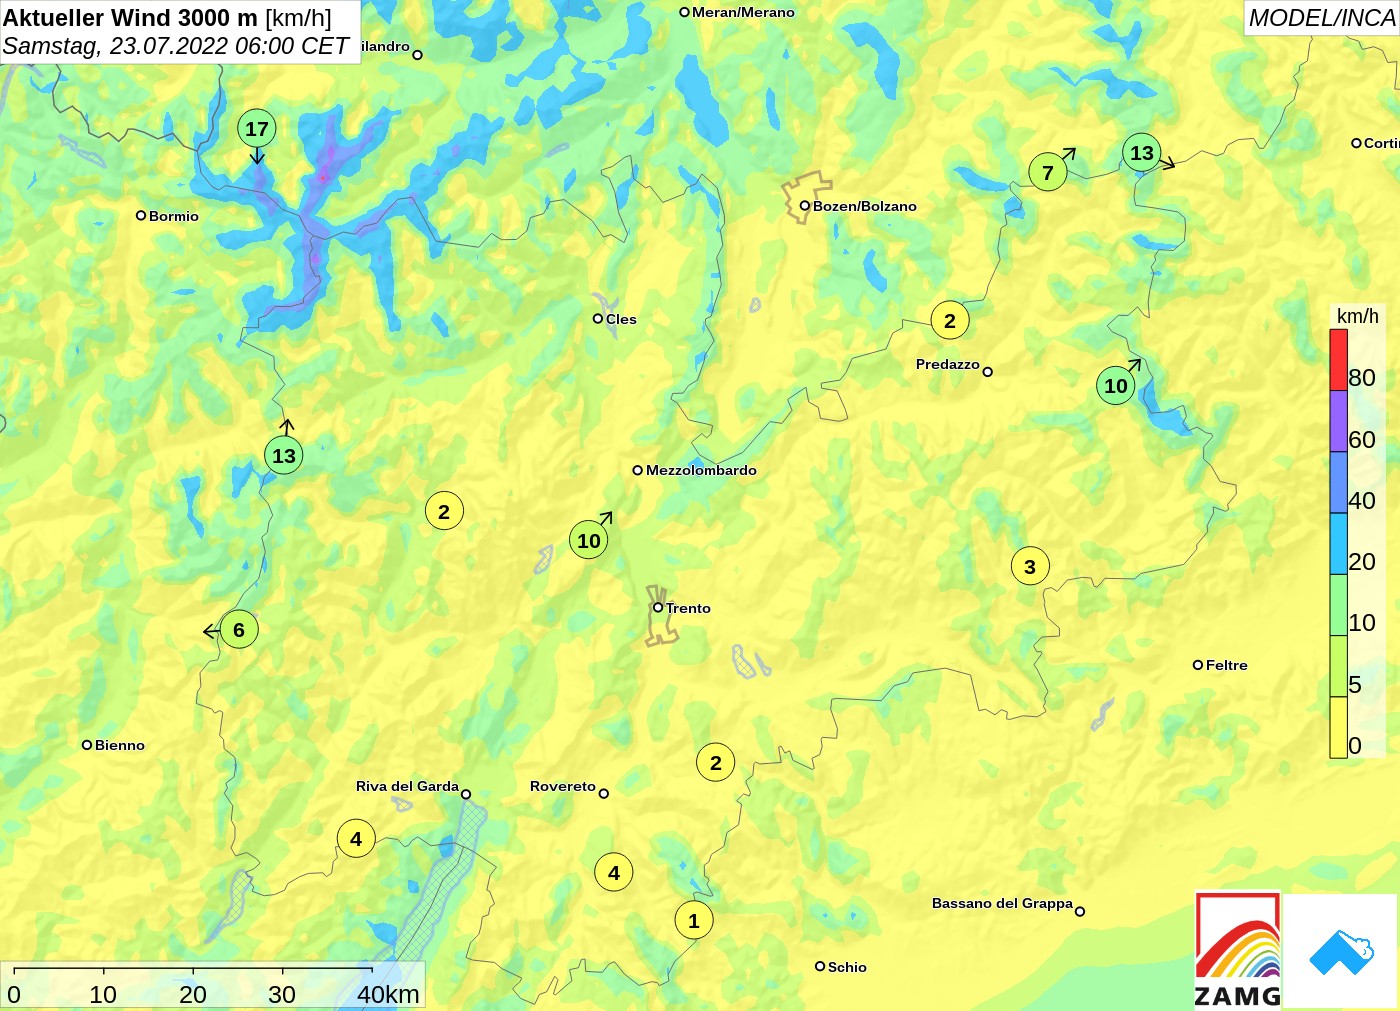Click the green 10–20 legend swatch

[x=1338, y=605]
